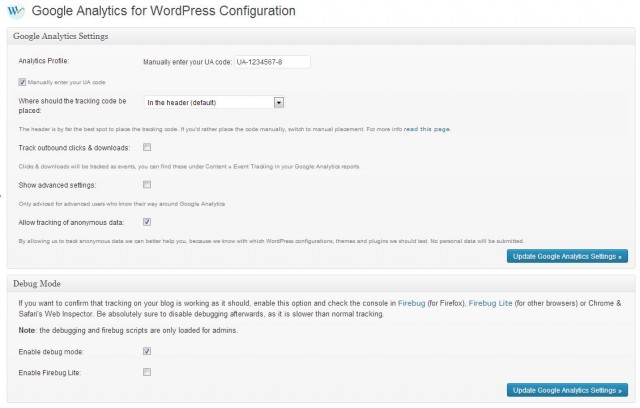Click the 'Enable Firebug Lite:' label
The width and height of the screenshot is (640, 408).
50,373
